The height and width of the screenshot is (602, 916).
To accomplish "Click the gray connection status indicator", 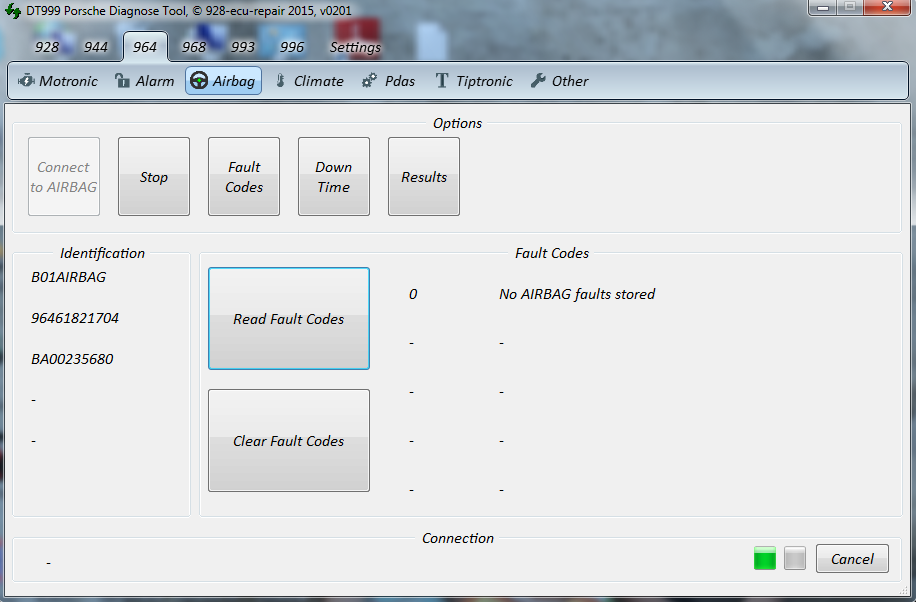I will coord(794,559).
